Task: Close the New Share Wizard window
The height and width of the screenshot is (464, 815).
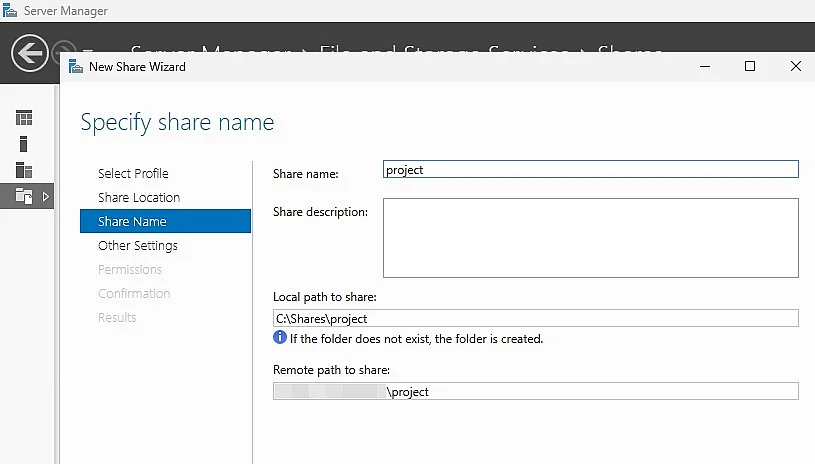Action: click(x=795, y=67)
